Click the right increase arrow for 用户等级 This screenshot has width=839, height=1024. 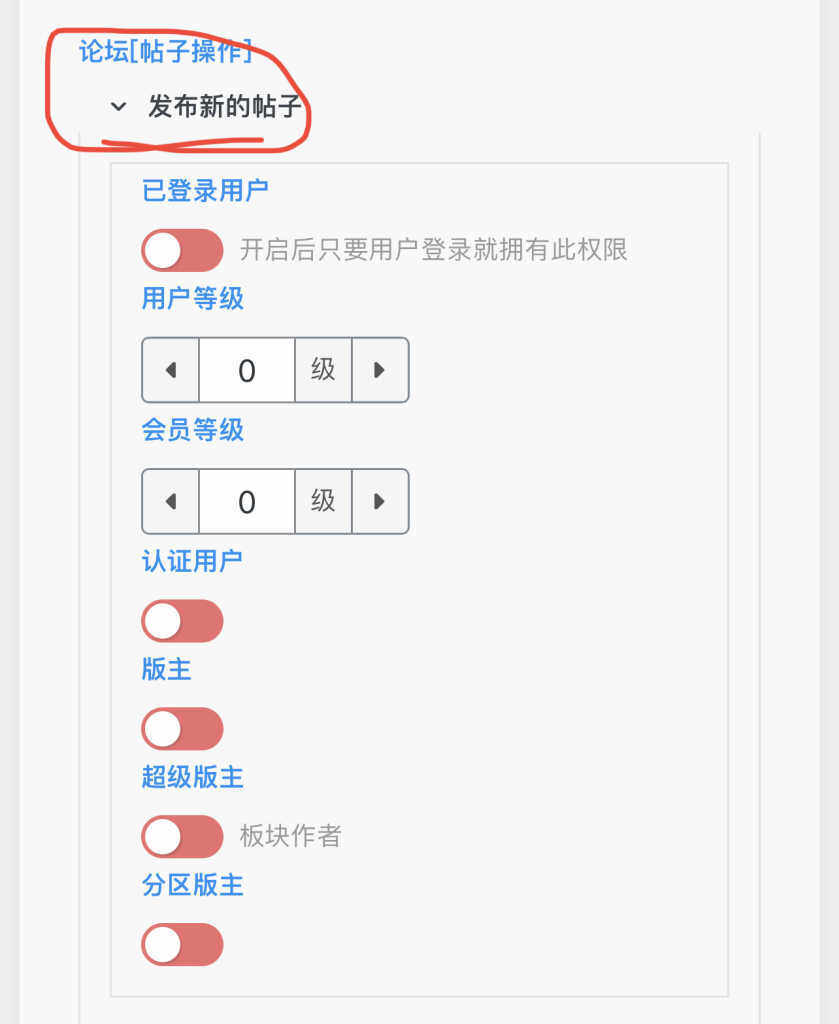point(381,370)
